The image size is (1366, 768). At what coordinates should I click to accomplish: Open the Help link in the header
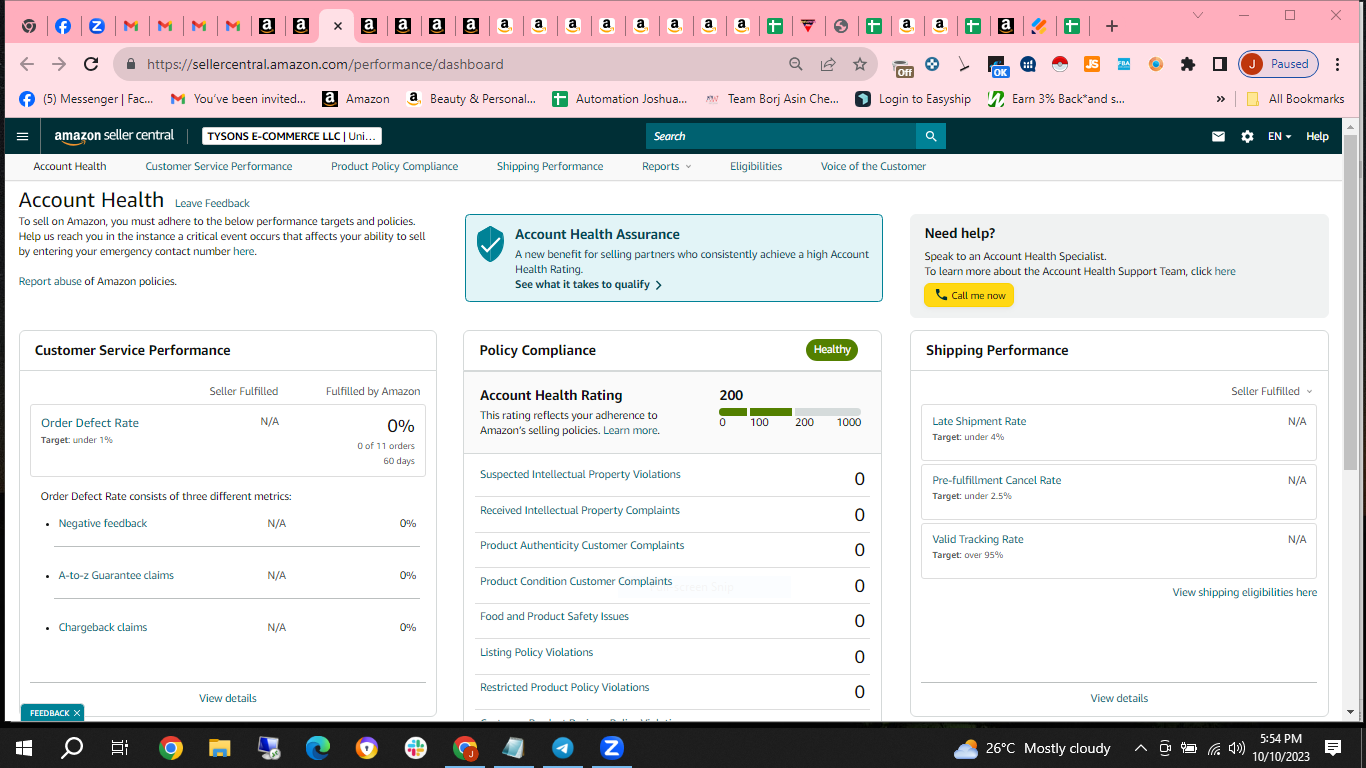coord(1317,136)
